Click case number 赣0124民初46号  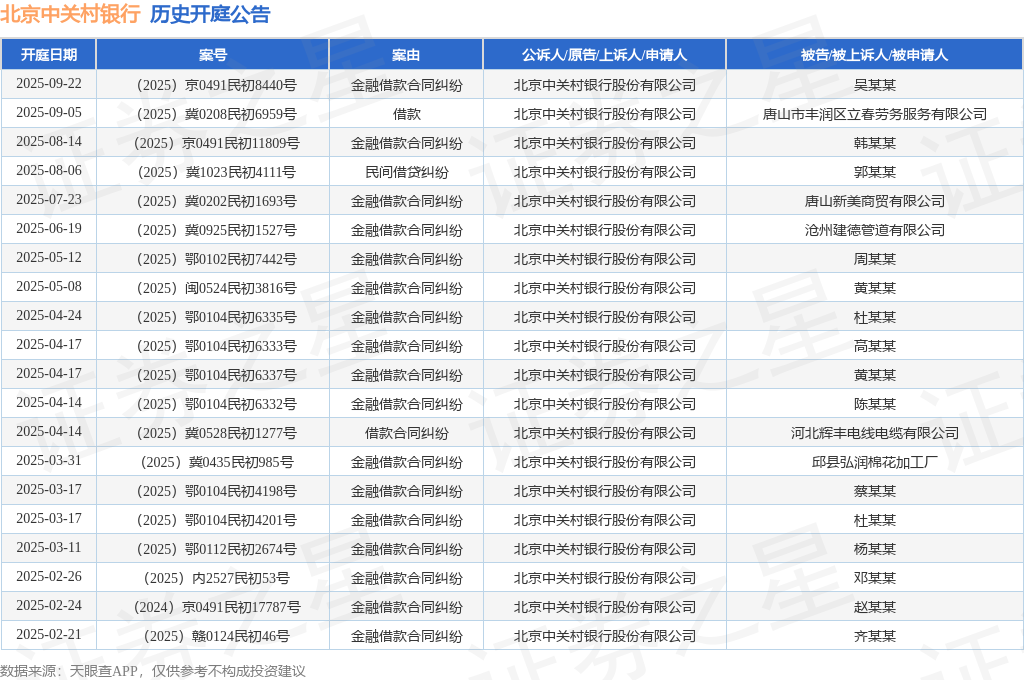point(216,636)
